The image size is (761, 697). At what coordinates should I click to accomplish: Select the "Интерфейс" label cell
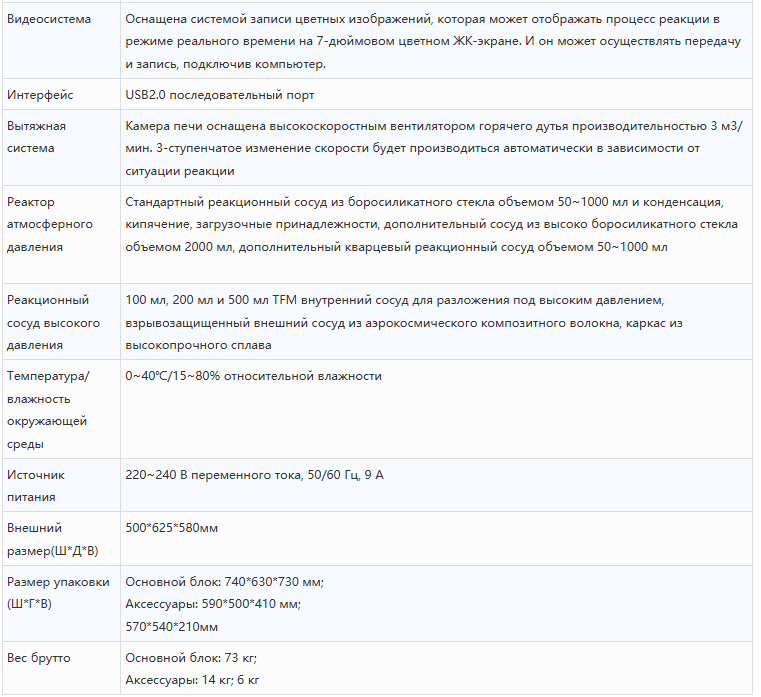coord(39,95)
